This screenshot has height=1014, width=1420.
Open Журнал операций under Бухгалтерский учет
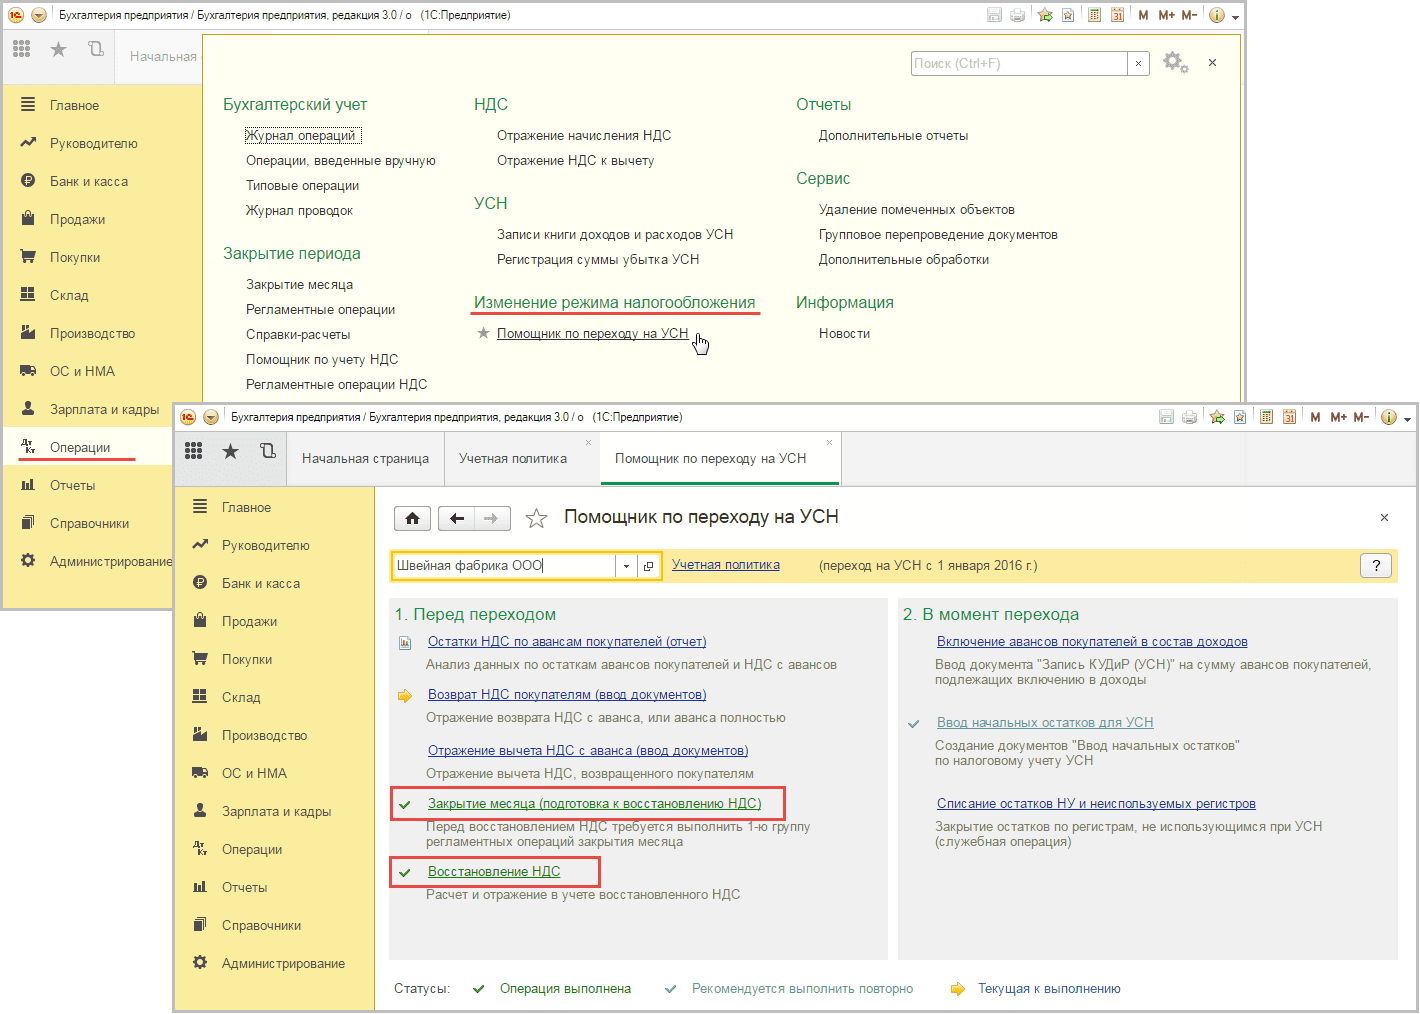(301, 136)
